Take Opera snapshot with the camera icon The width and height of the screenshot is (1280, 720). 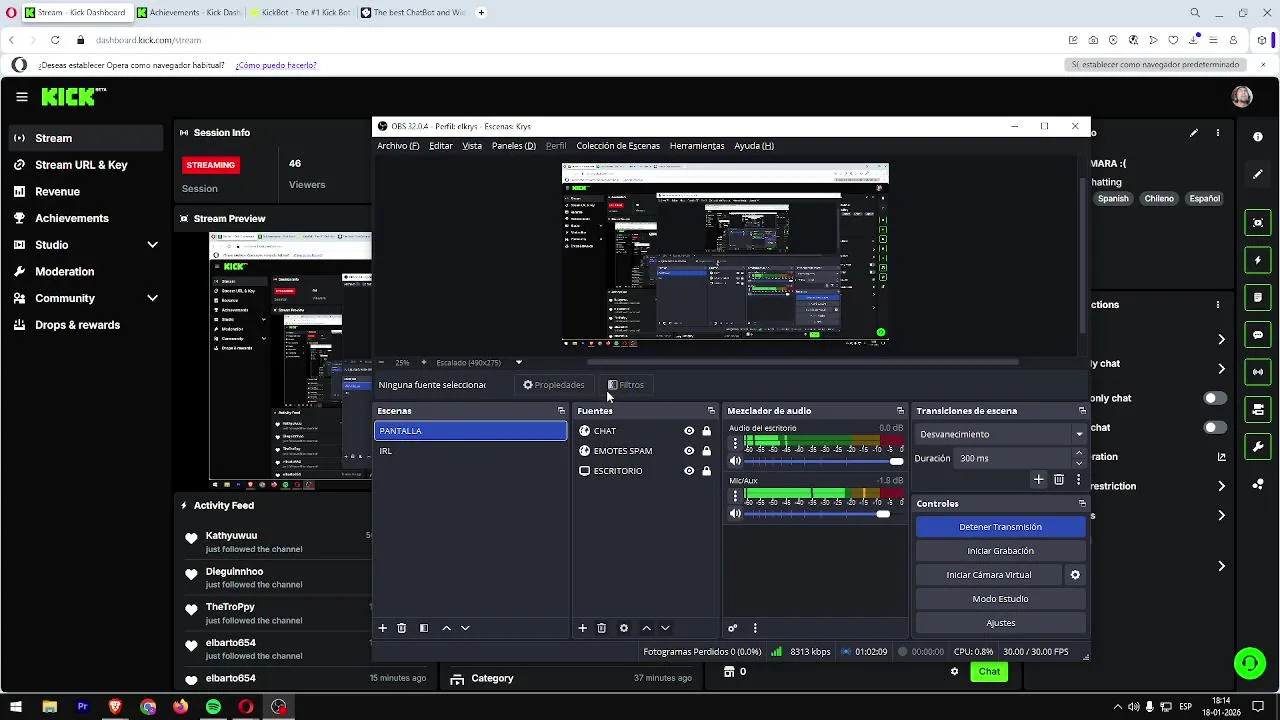1093,40
